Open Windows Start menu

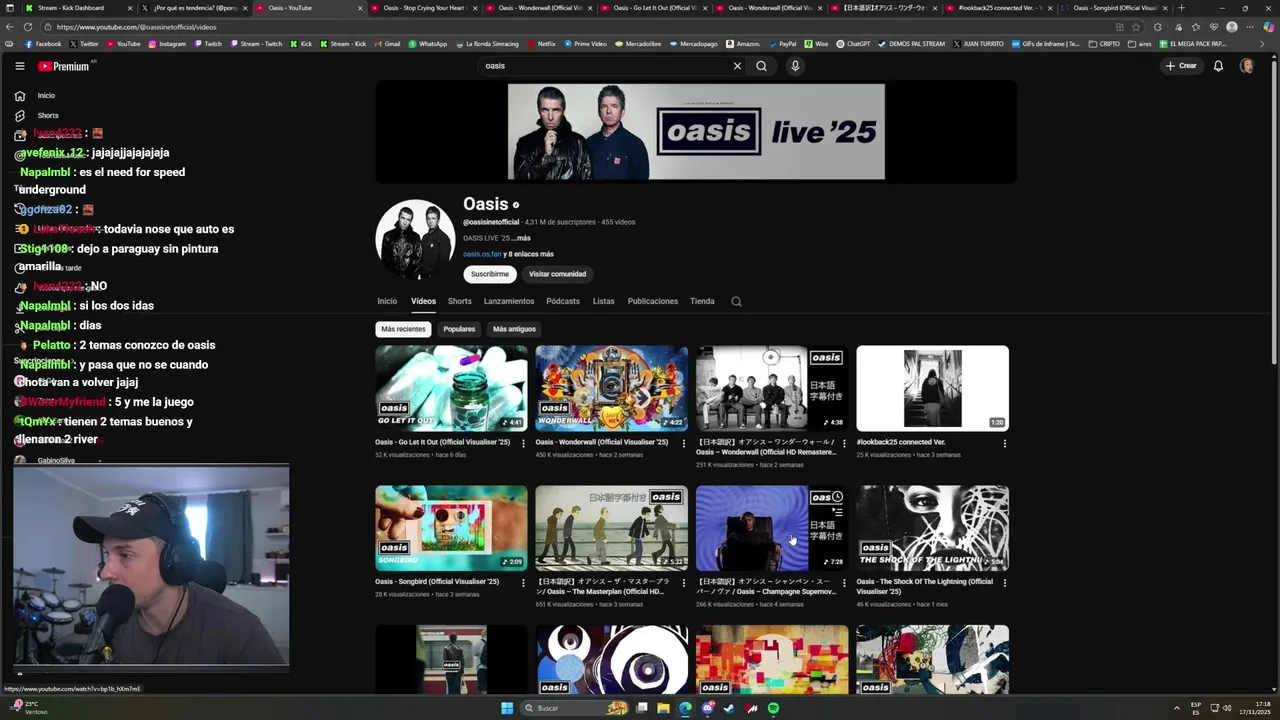(x=507, y=708)
